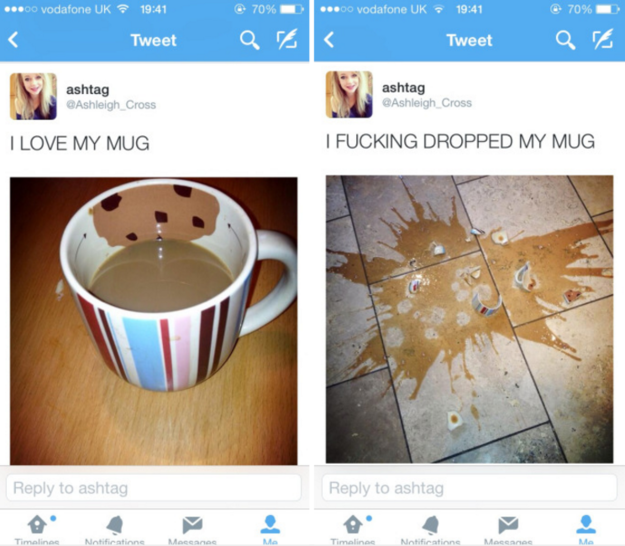
Task: Tap Reply to ashtag field on left
Action: pos(153,487)
